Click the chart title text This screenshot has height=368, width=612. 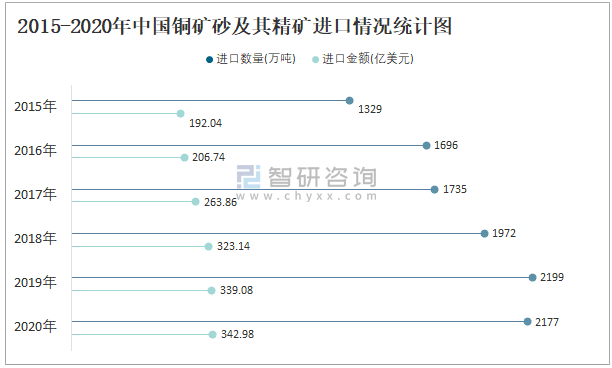coord(235,27)
